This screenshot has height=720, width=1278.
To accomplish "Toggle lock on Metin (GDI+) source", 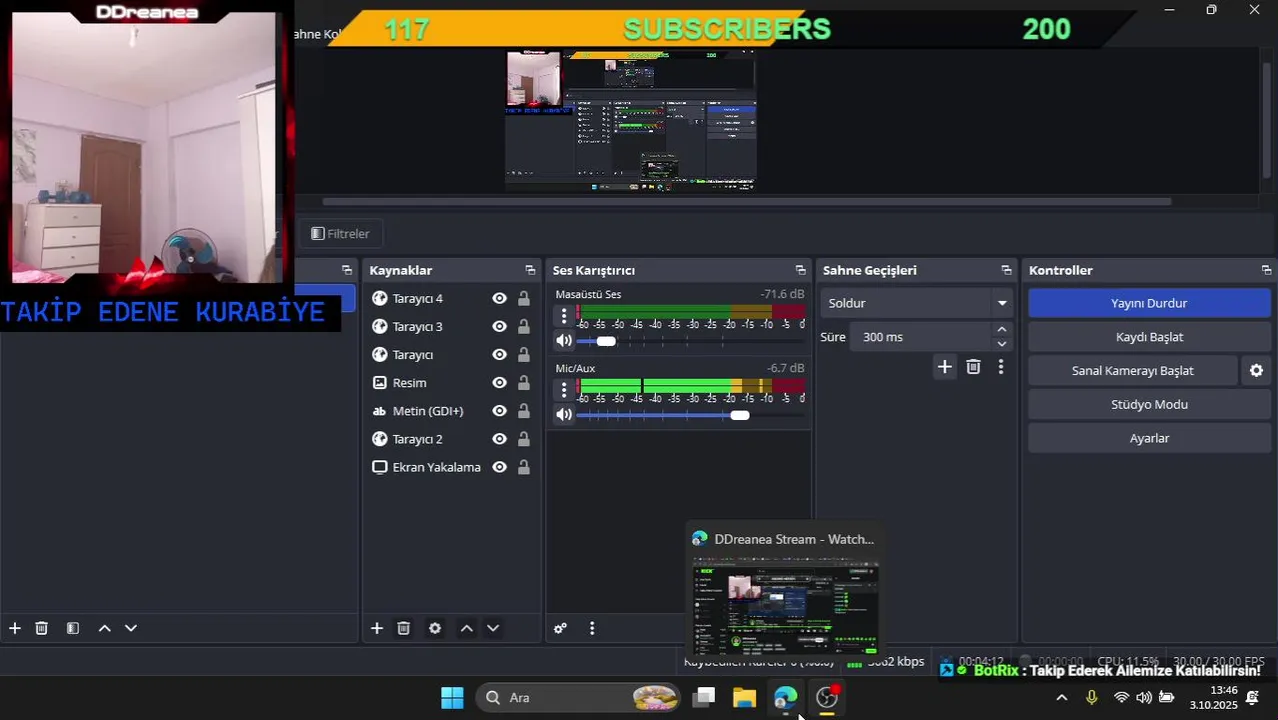I will pyautogui.click(x=523, y=410).
